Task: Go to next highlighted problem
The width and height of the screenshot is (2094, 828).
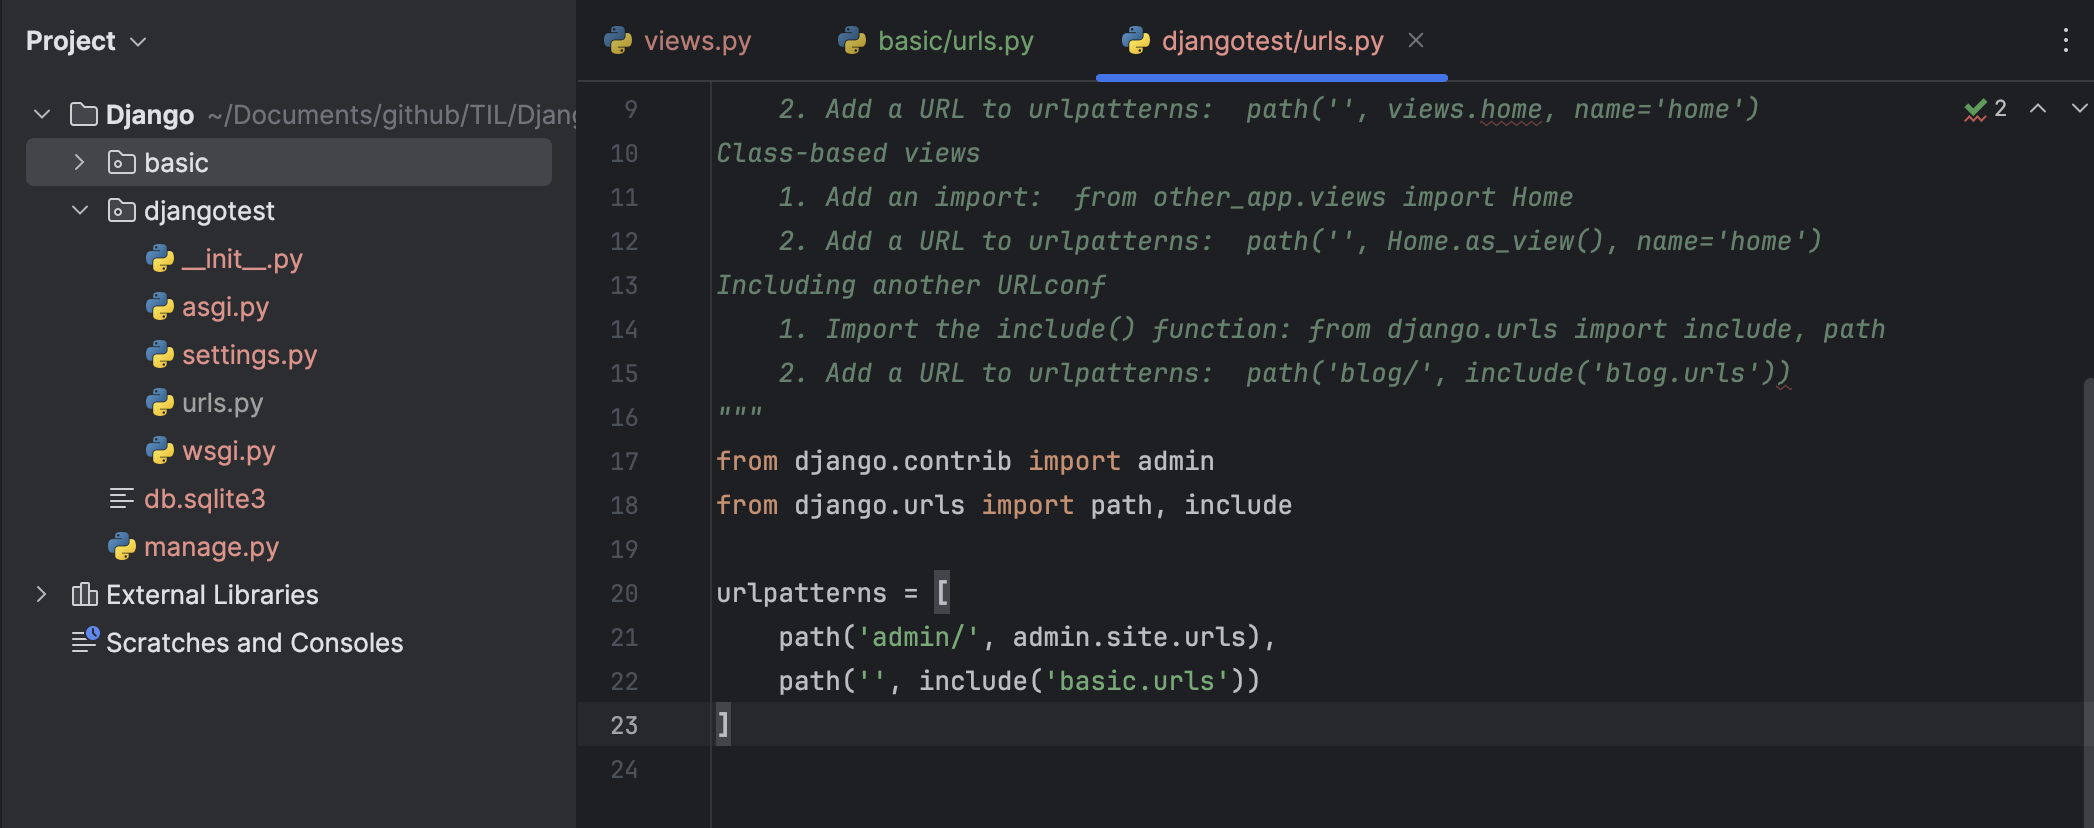Action: 2079,108
